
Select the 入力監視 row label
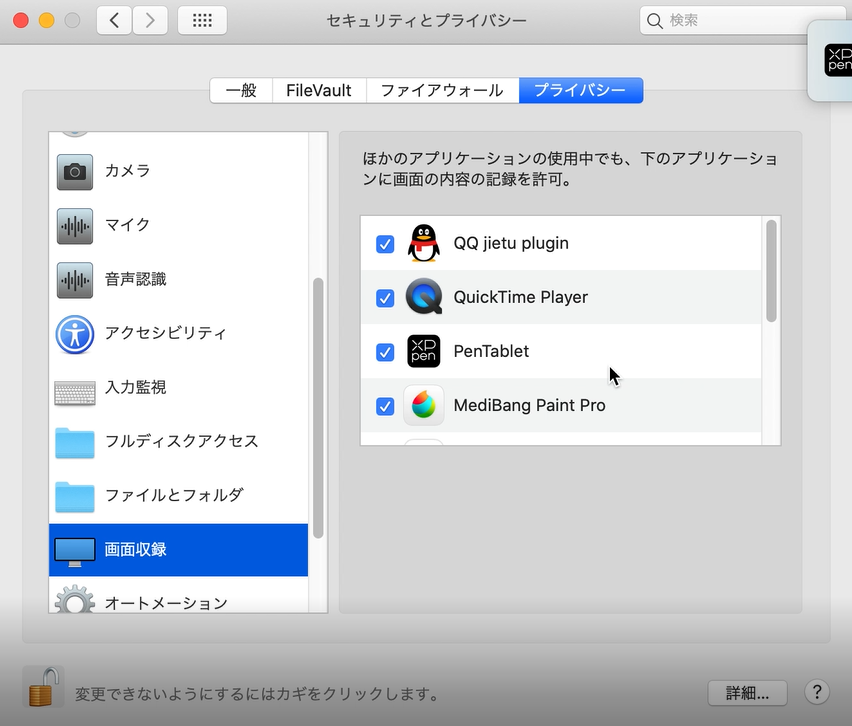135,387
